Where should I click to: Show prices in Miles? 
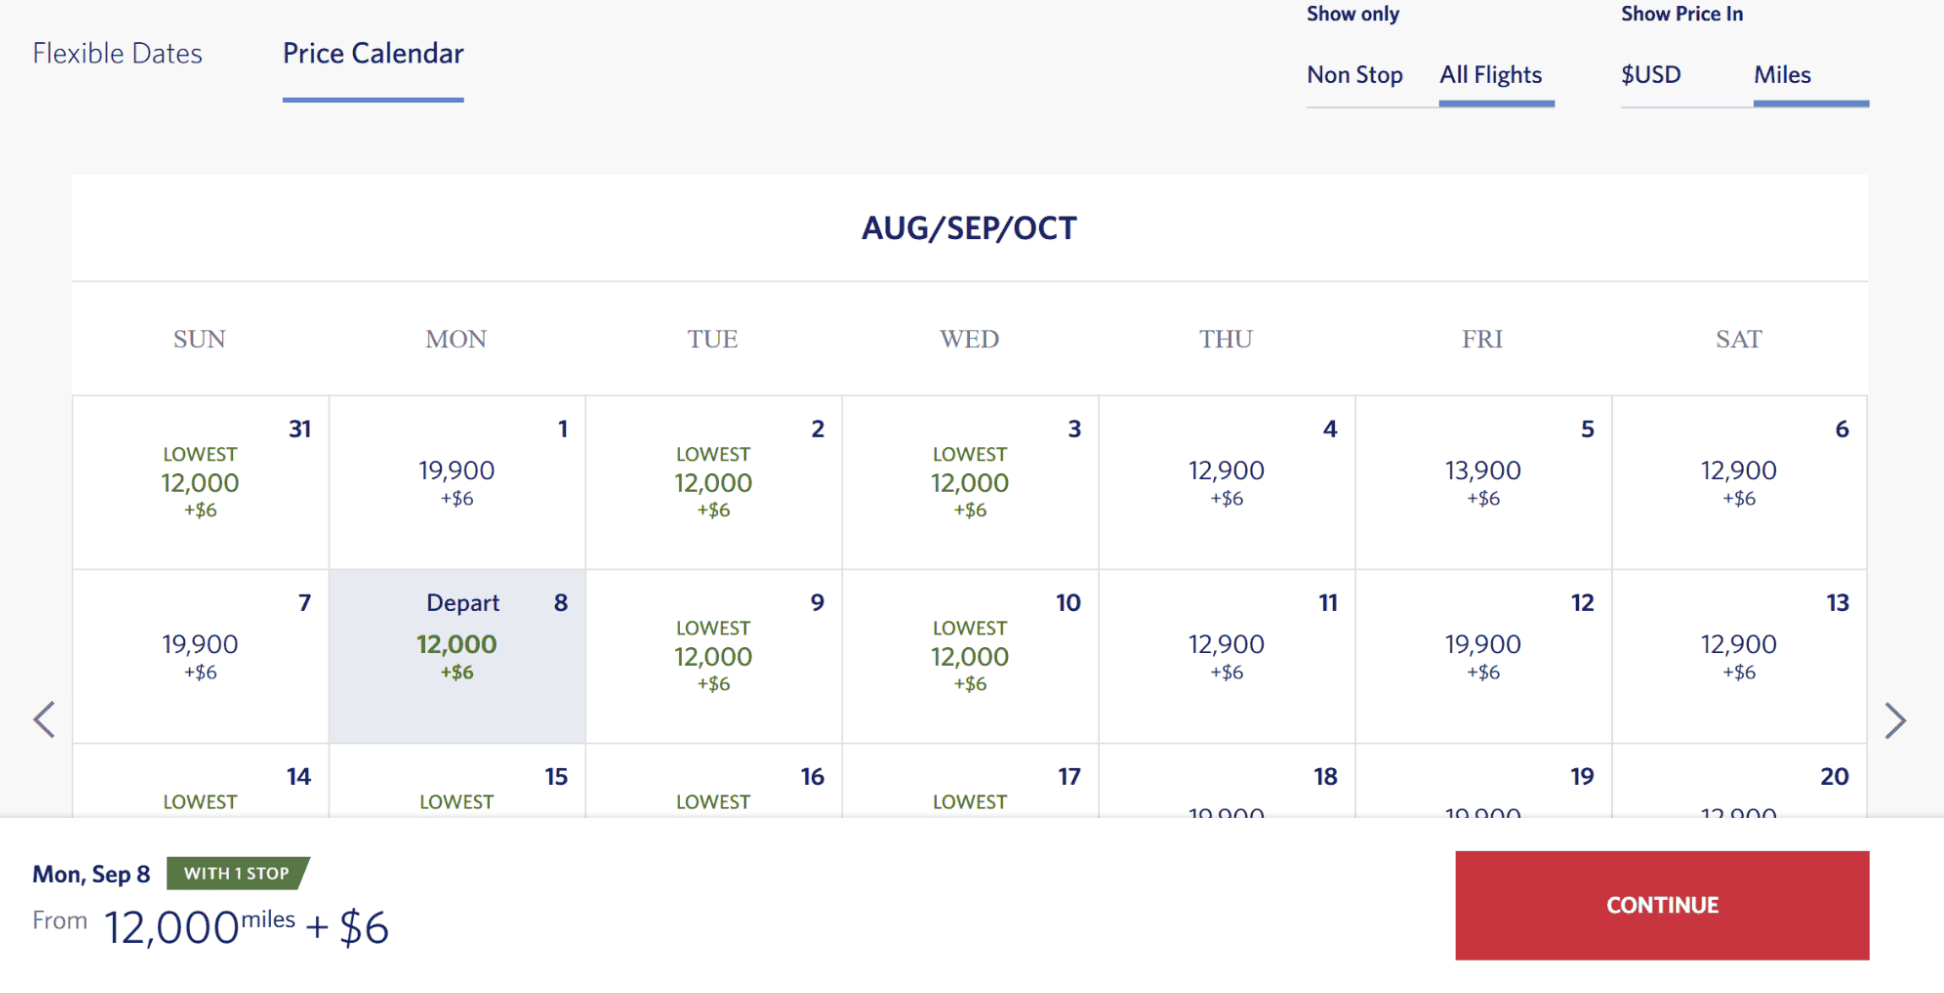pyautogui.click(x=1782, y=75)
